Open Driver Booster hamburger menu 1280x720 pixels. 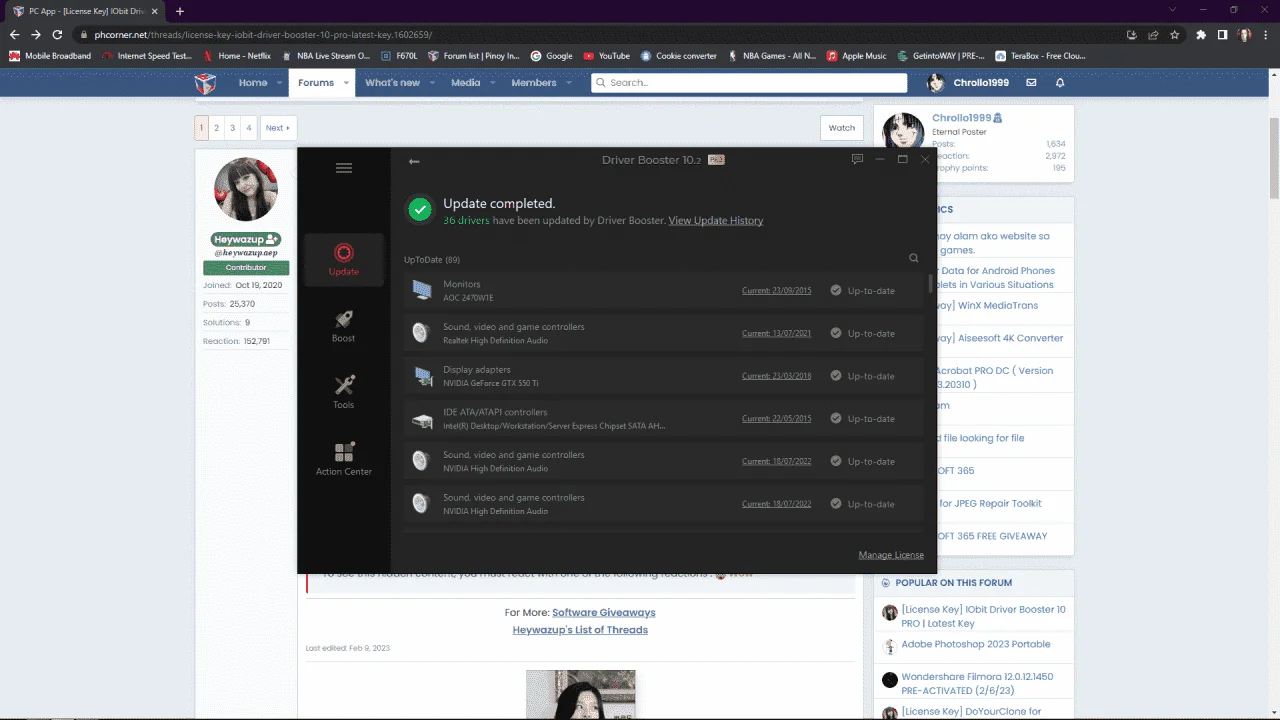click(x=344, y=168)
